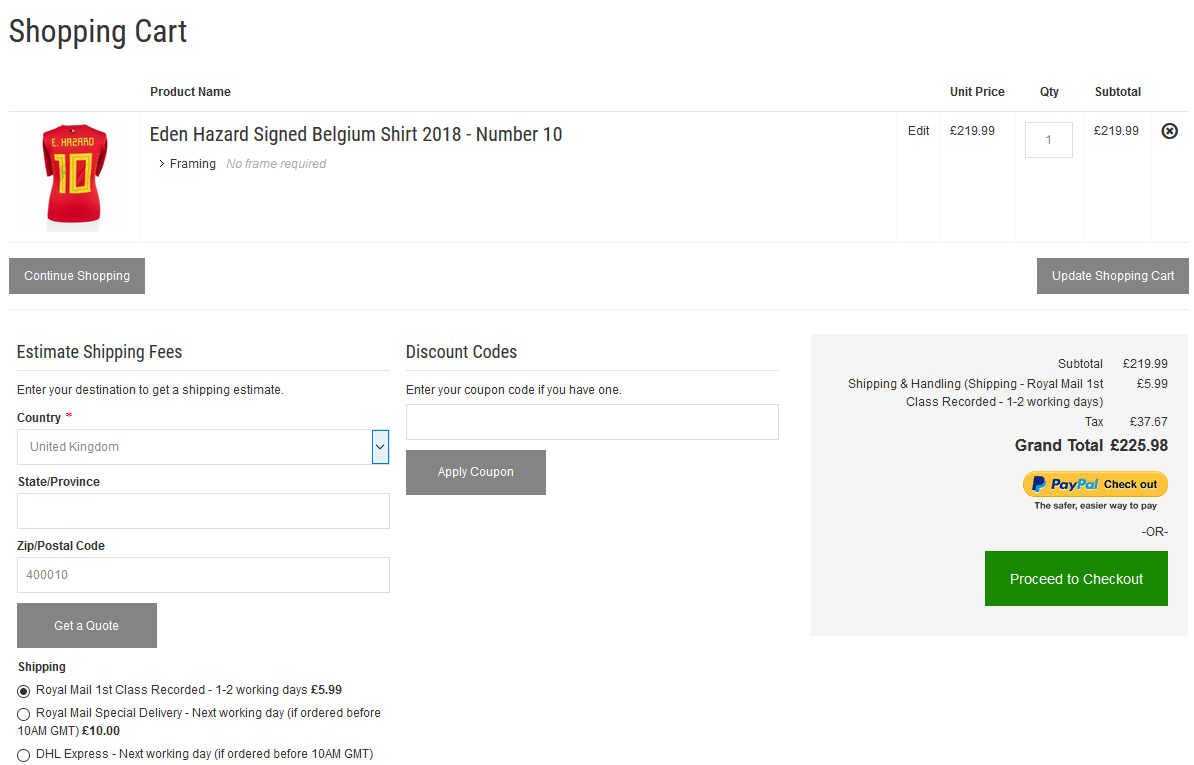Open the Country dropdown

coord(203,447)
